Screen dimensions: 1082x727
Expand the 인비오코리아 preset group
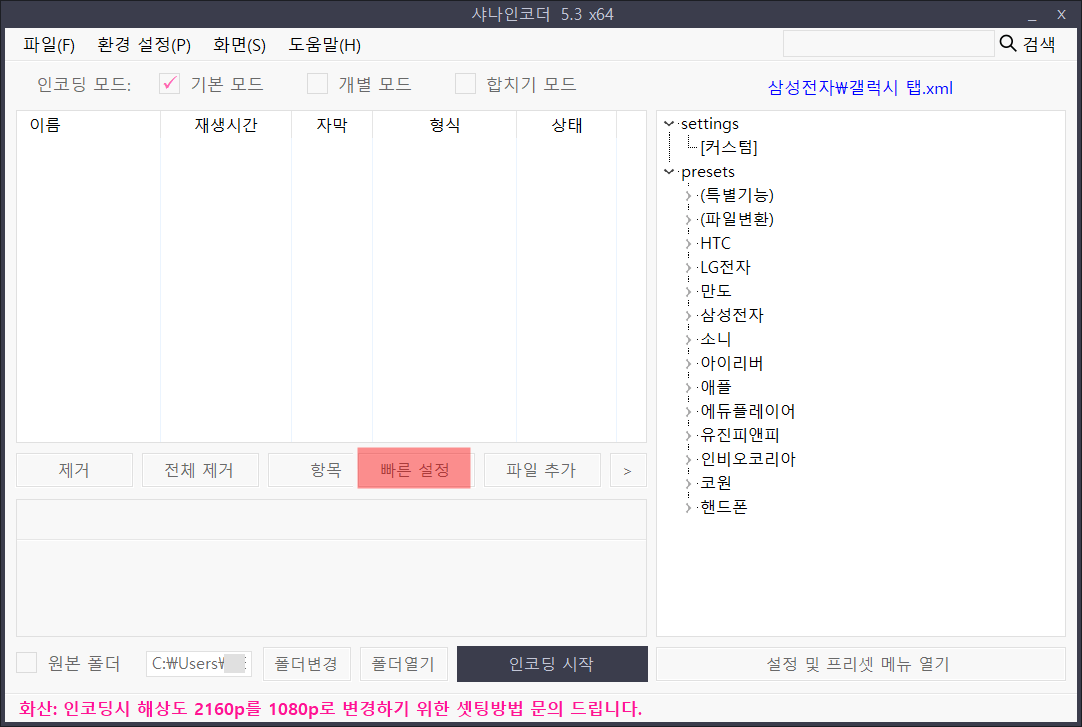[x=688, y=459]
